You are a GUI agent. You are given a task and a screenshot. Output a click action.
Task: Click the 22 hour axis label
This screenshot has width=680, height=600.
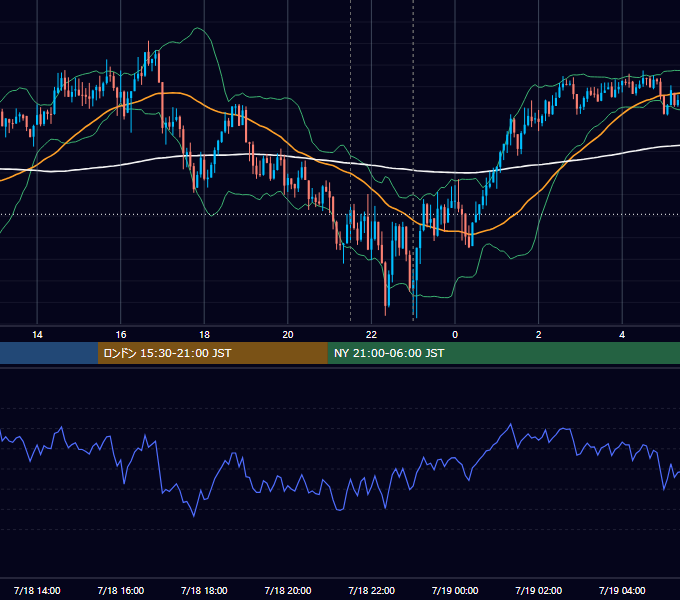371,335
